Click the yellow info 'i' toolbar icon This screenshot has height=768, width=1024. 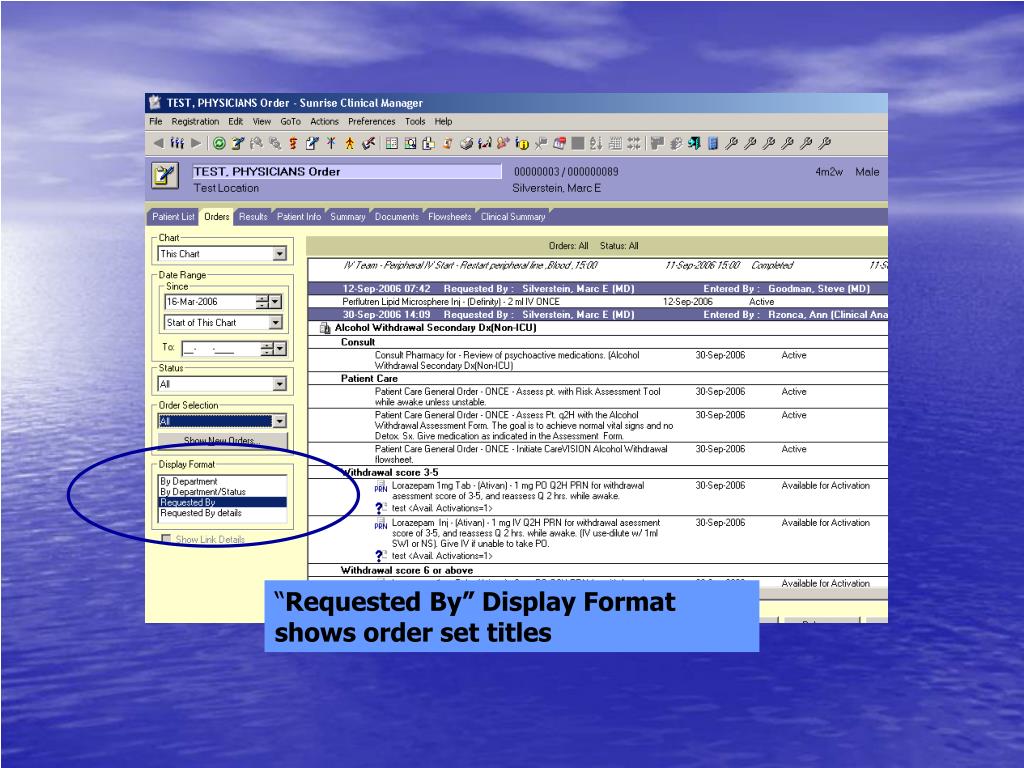pyautogui.click(x=522, y=143)
